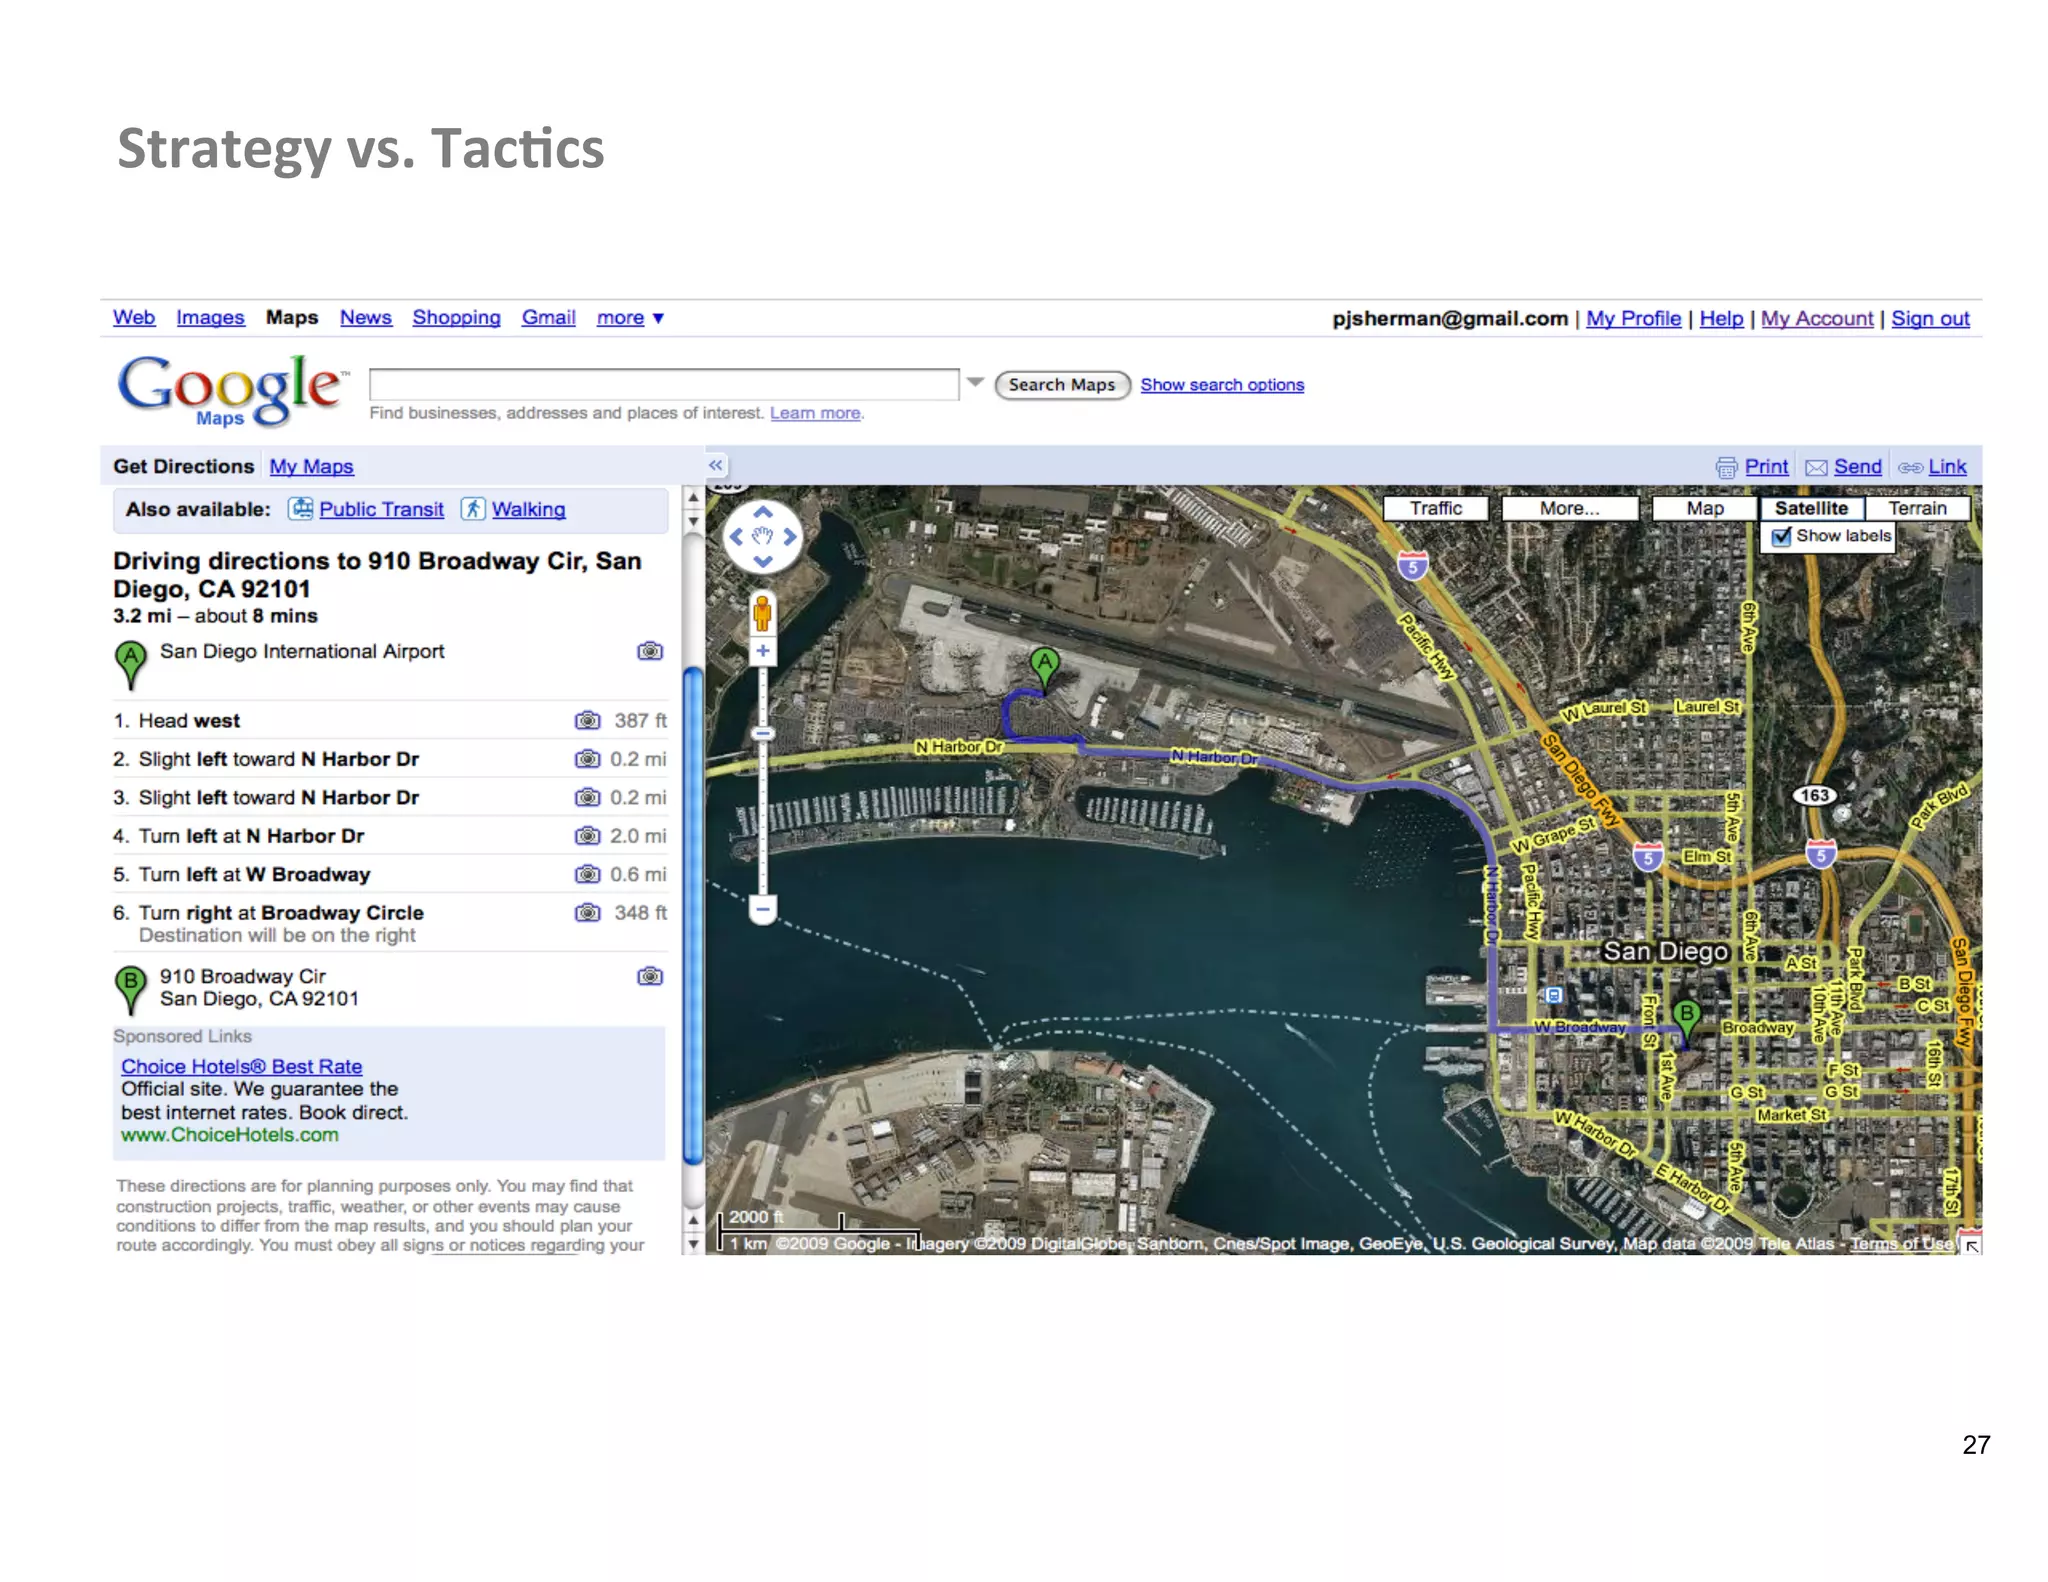Select the Get Directions tab
Screen dimensions: 2048x1582
184,467
